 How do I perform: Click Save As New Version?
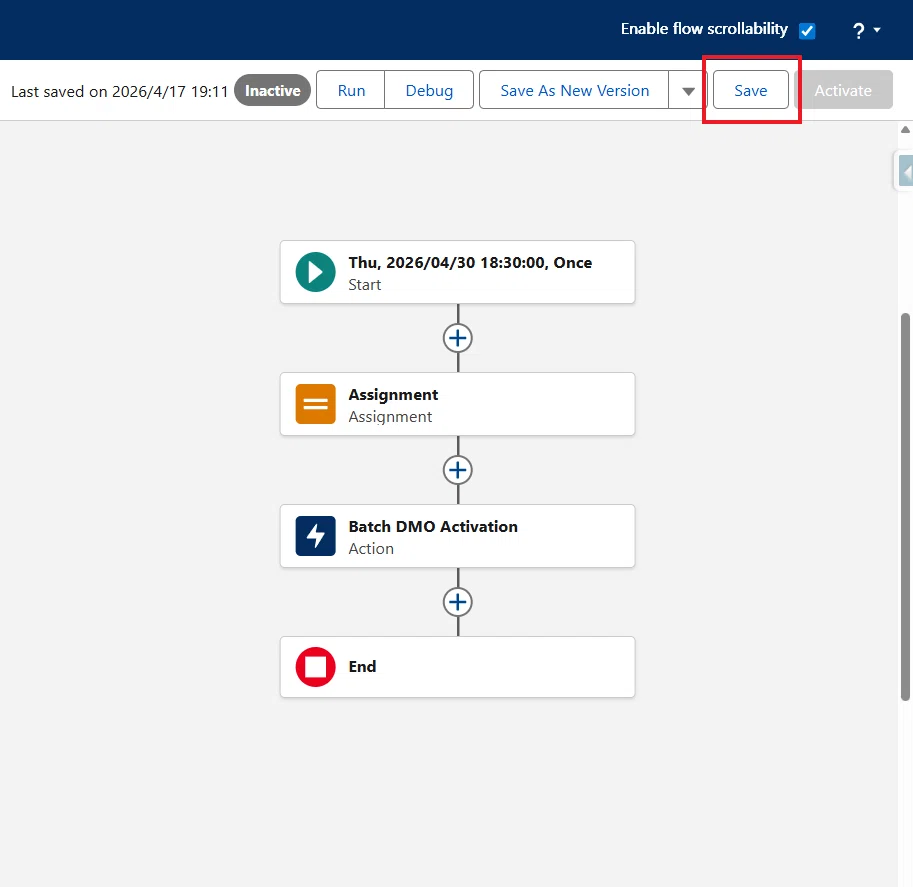click(x=574, y=90)
